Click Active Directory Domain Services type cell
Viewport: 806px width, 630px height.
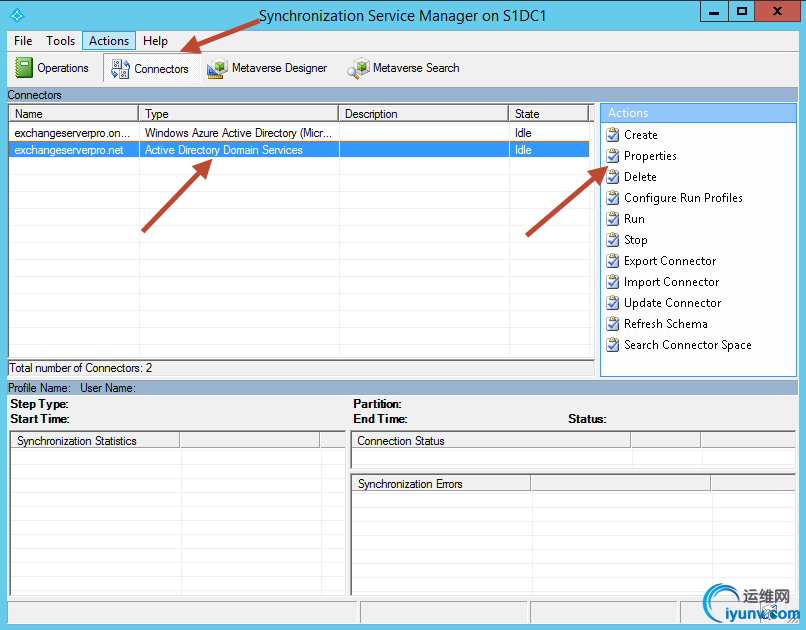point(239,150)
